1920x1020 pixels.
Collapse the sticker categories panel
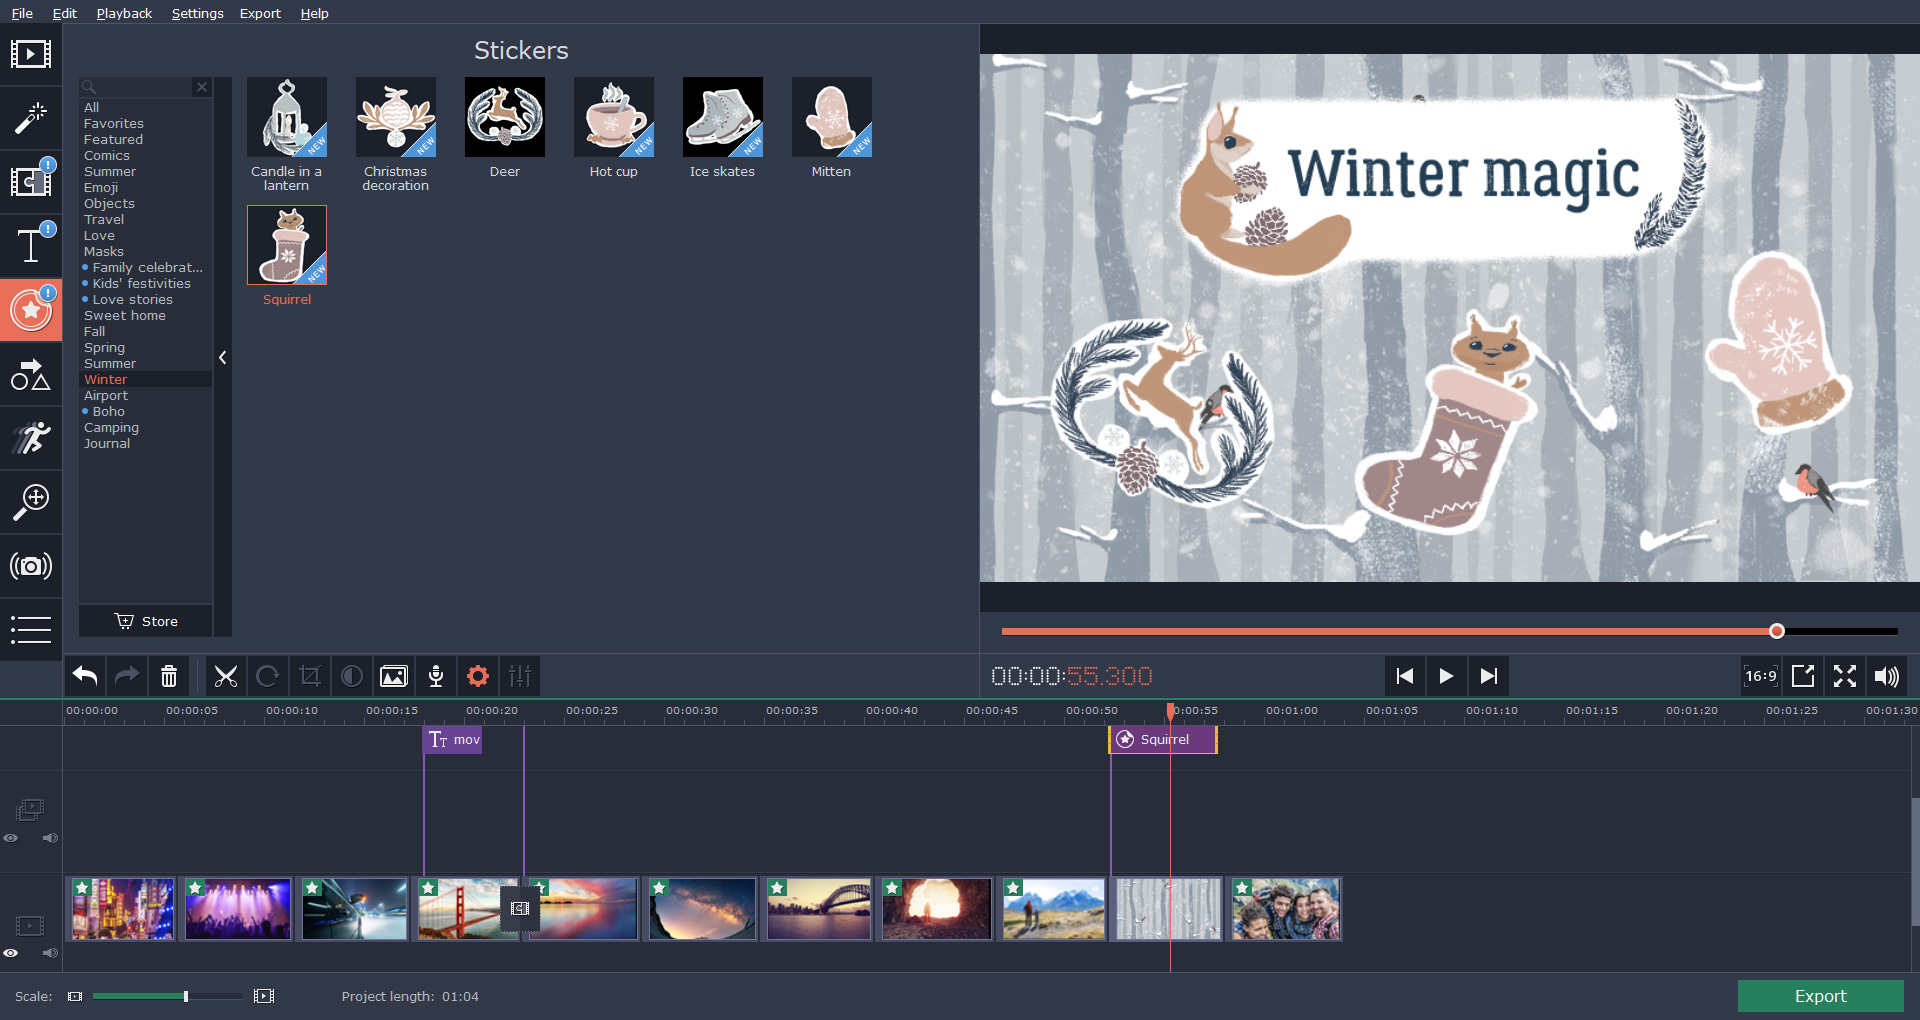click(x=222, y=357)
